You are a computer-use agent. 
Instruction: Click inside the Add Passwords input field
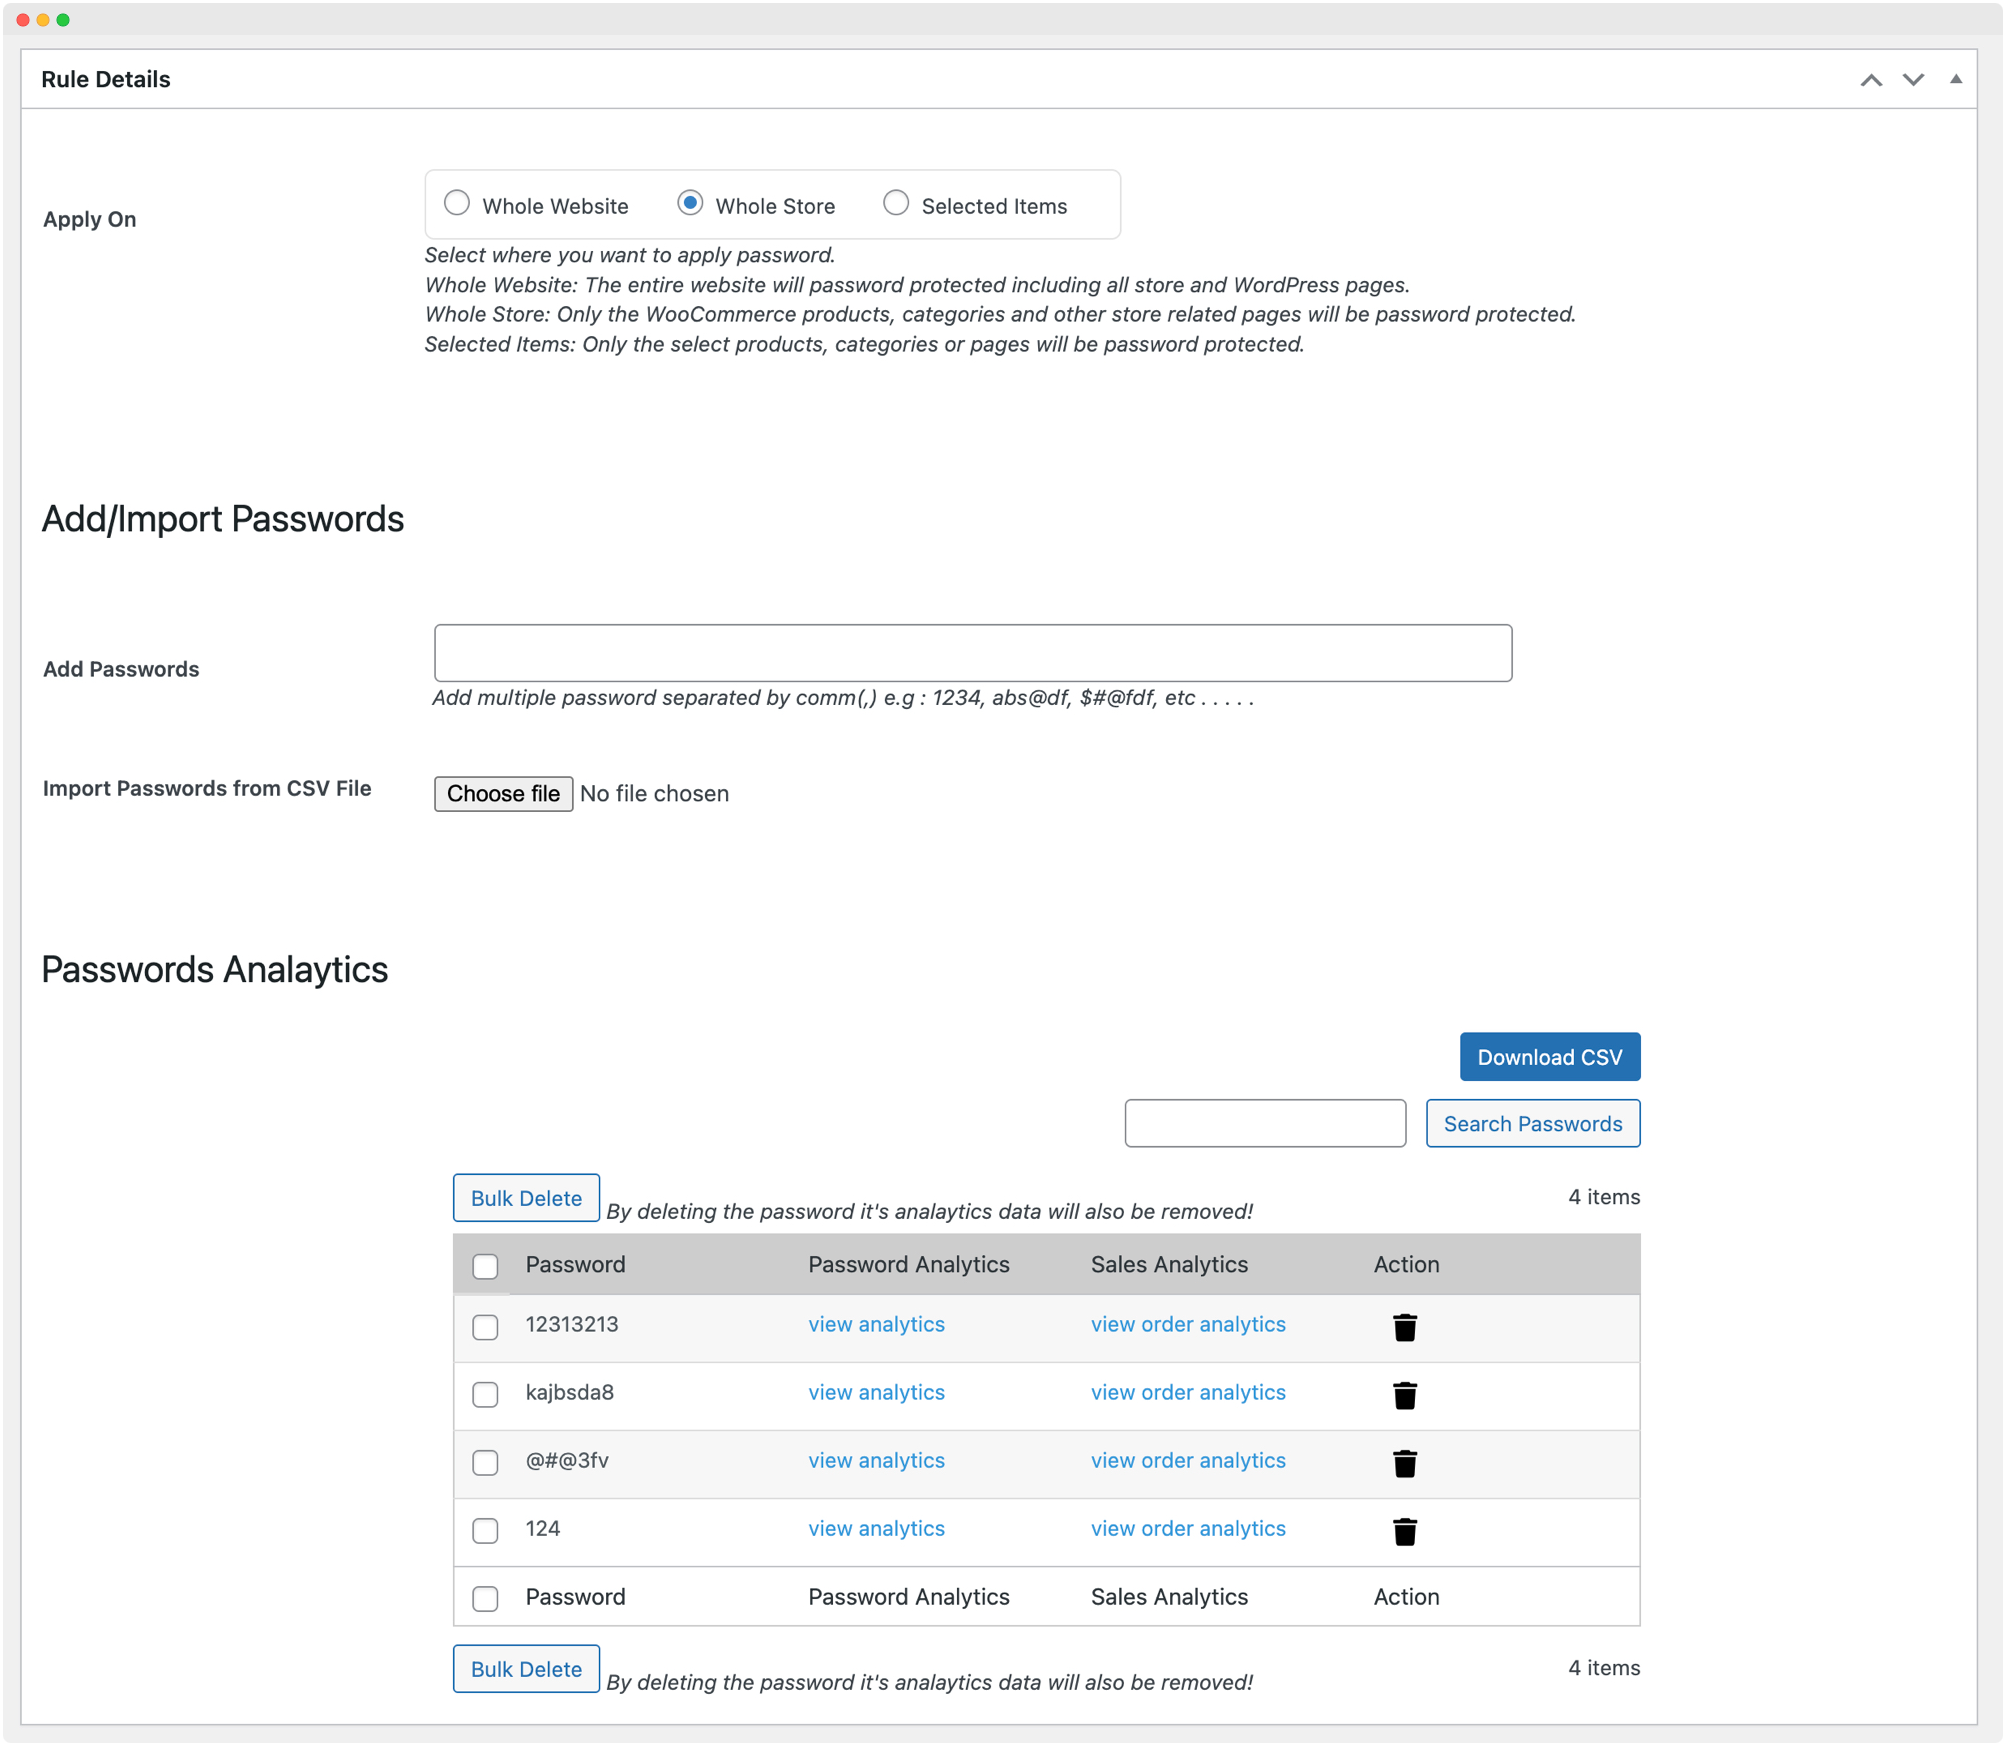click(972, 652)
